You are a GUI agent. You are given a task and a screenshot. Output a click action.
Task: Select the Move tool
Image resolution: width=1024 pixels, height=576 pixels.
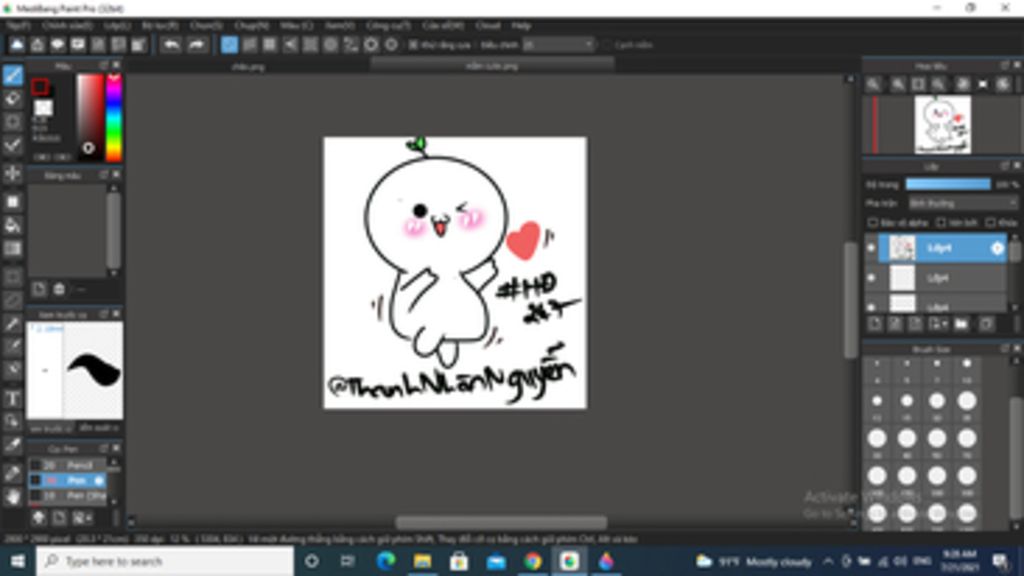point(12,174)
